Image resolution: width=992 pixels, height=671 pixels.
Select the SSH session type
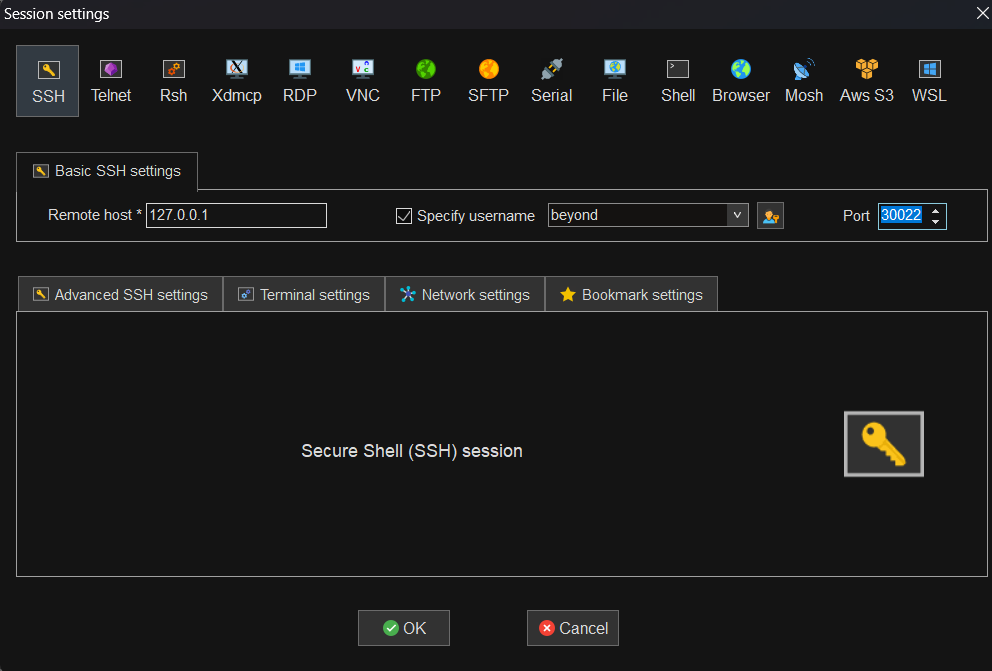pos(47,81)
